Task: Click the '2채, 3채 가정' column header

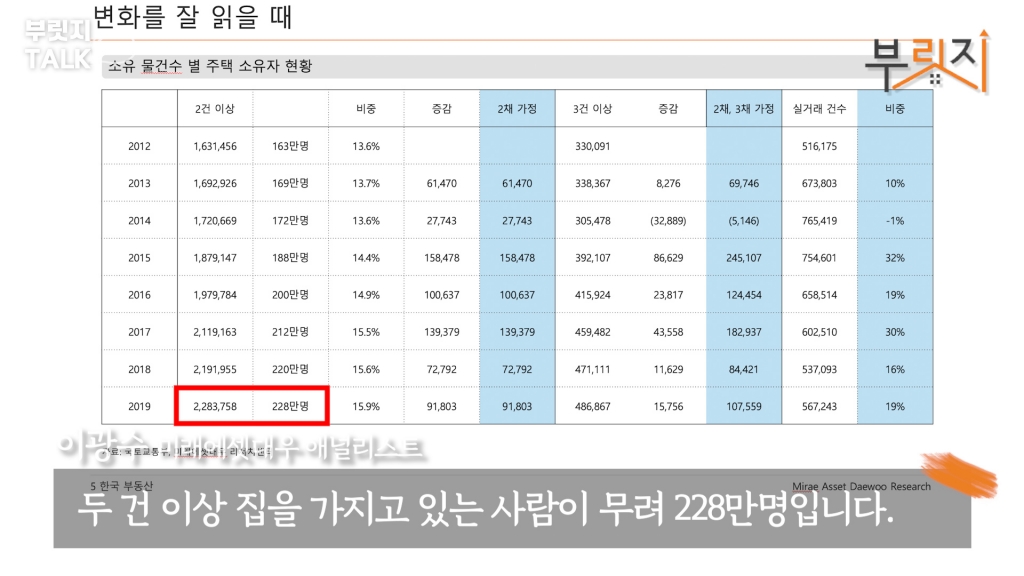Action: pos(743,108)
